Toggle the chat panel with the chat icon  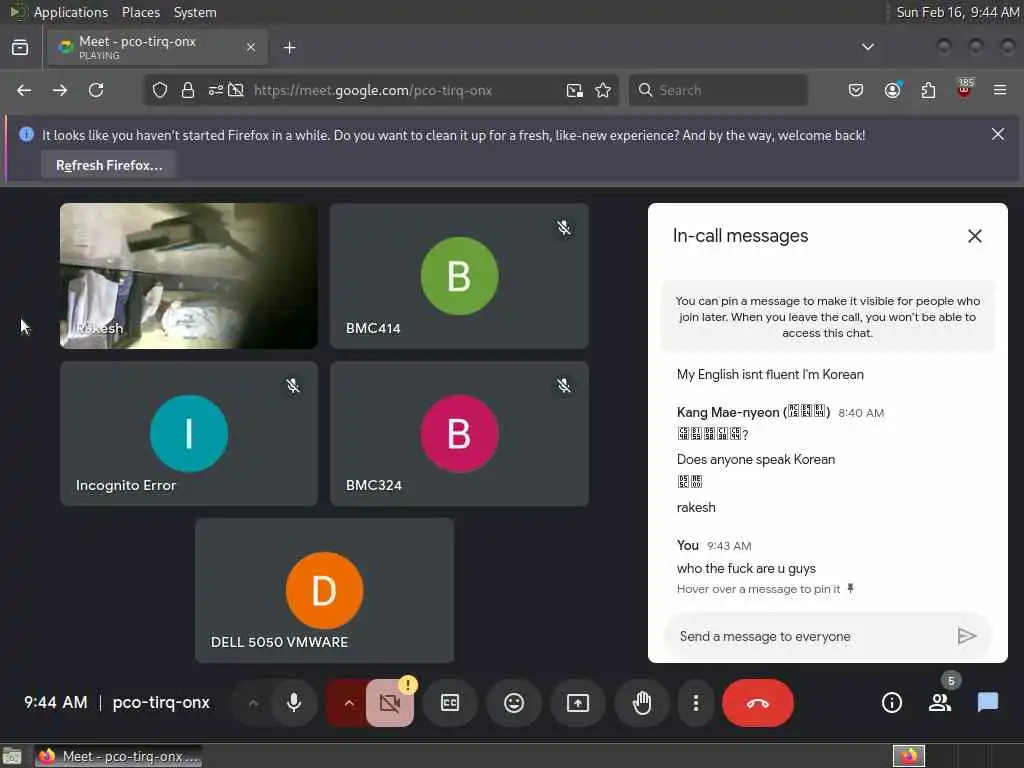(x=987, y=703)
